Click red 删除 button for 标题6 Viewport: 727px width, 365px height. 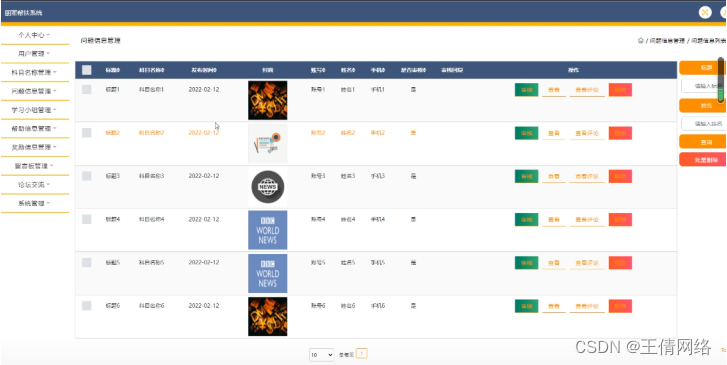[620, 306]
